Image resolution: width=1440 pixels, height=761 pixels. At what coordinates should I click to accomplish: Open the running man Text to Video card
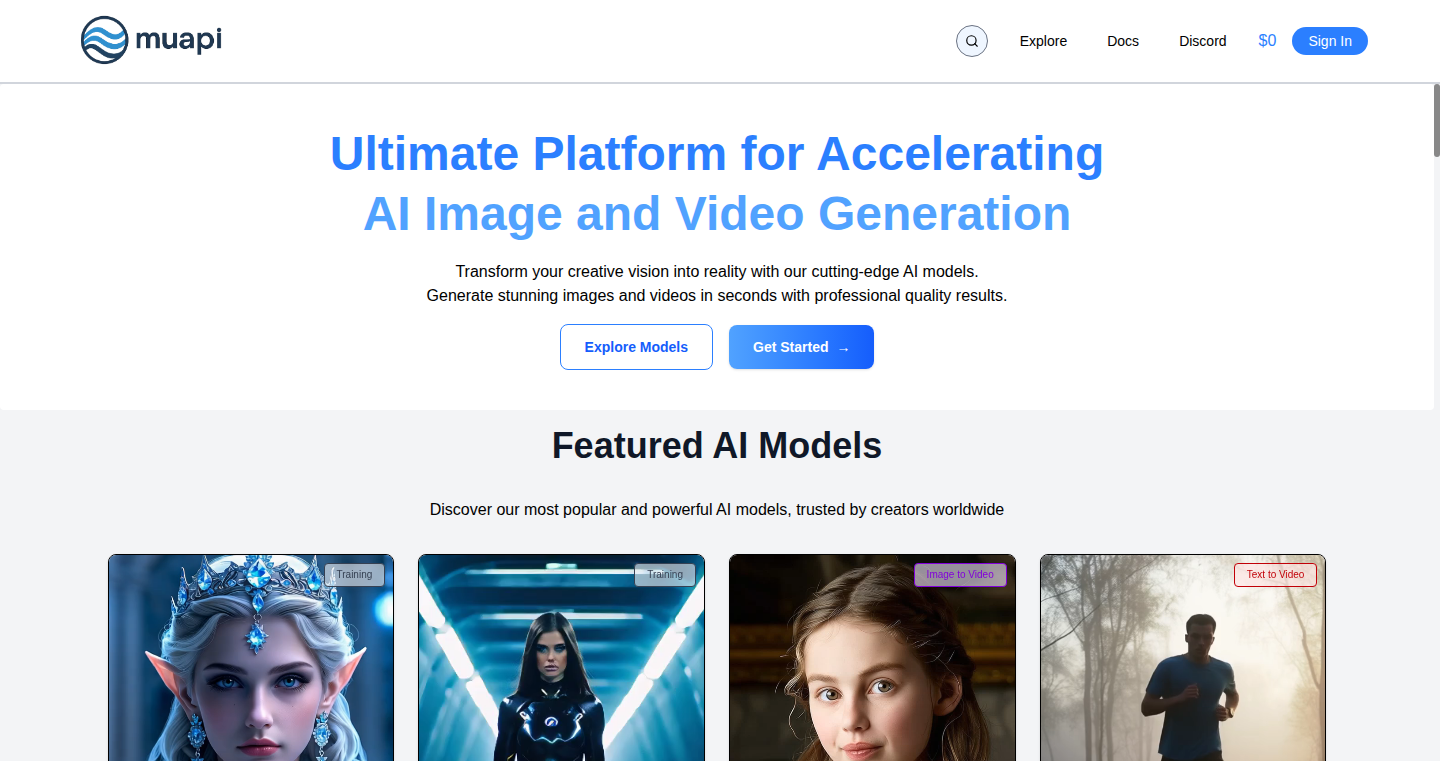[x=1183, y=658]
